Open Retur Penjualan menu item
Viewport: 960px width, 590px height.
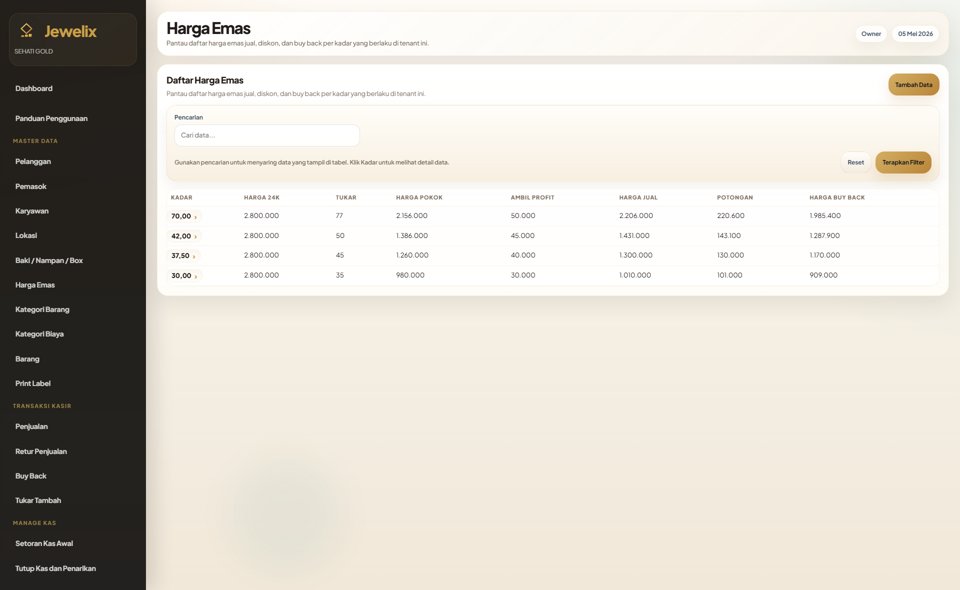(41, 451)
